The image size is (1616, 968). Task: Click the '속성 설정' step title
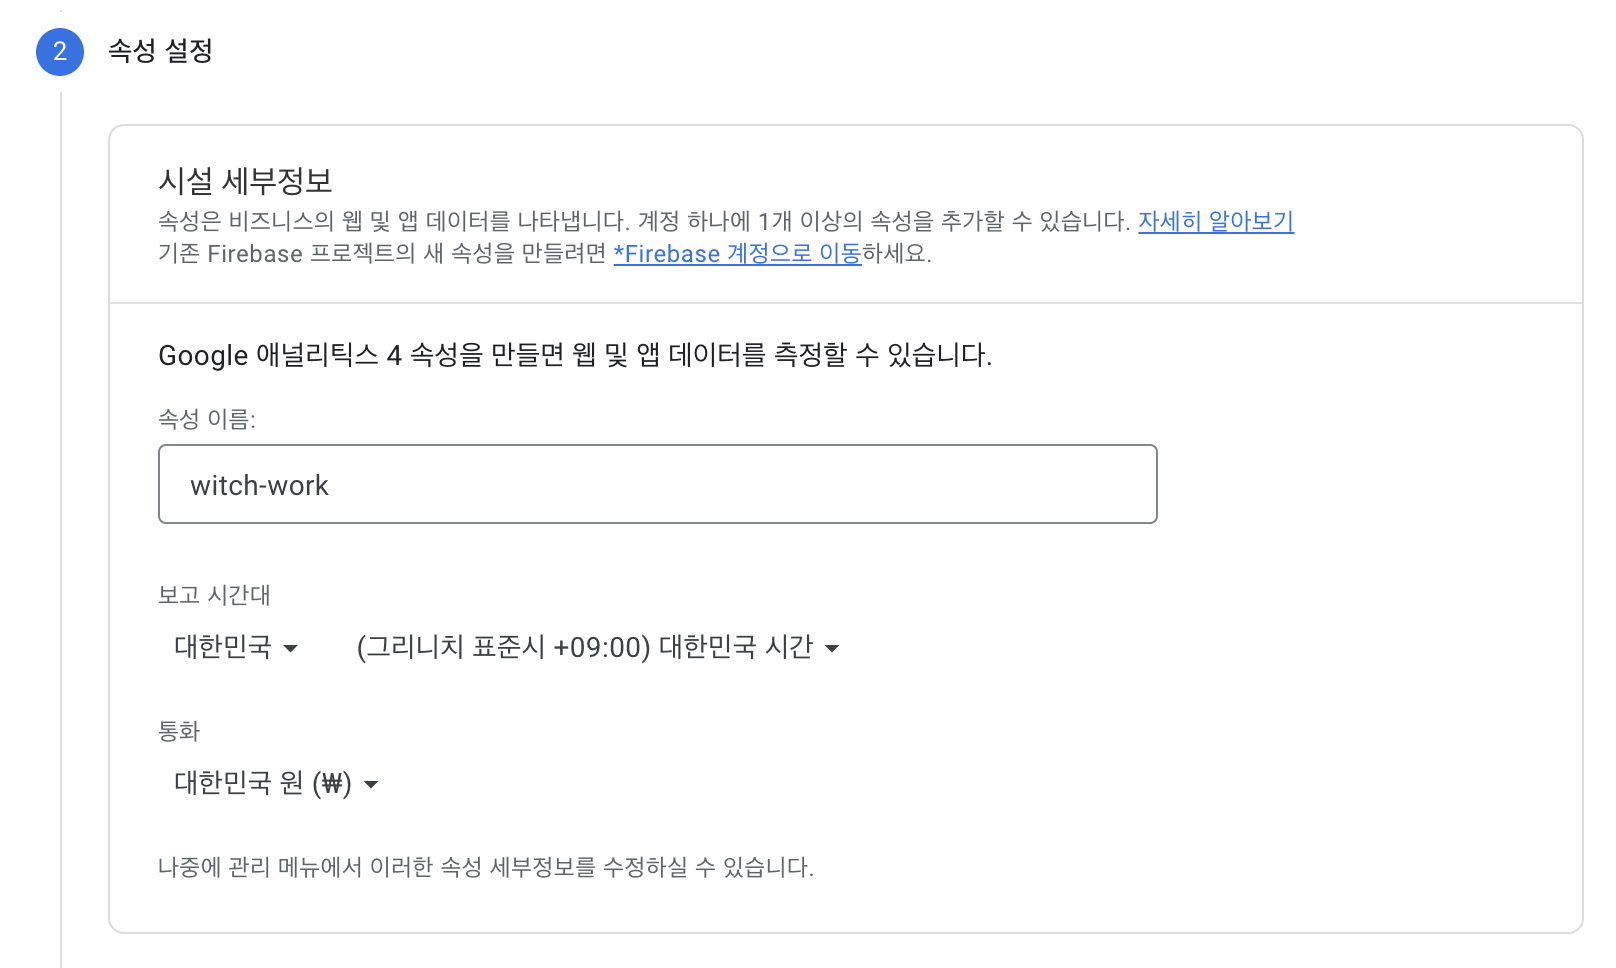[x=160, y=51]
